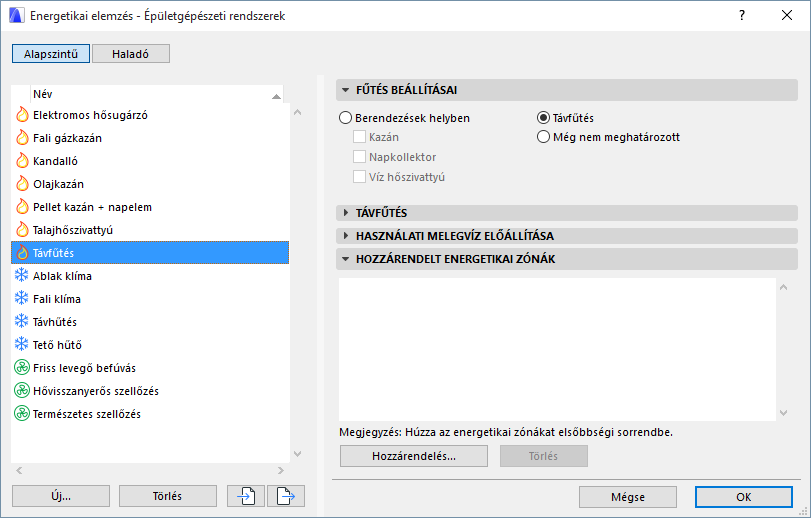Click the system list scroll up arrow
Image resolution: width=811 pixels, height=518 pixels.
coord(297,112)
